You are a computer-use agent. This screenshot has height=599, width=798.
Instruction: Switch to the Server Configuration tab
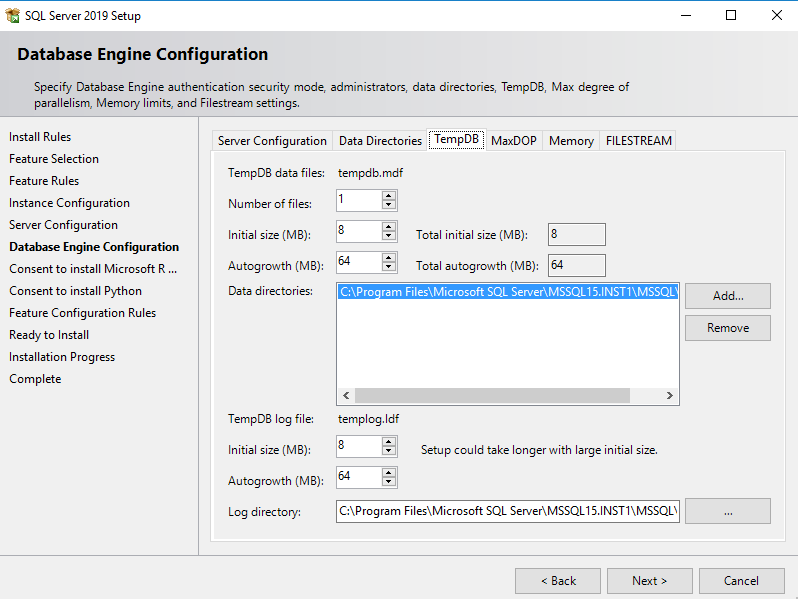pyautogui.click(x=272, y=141)
